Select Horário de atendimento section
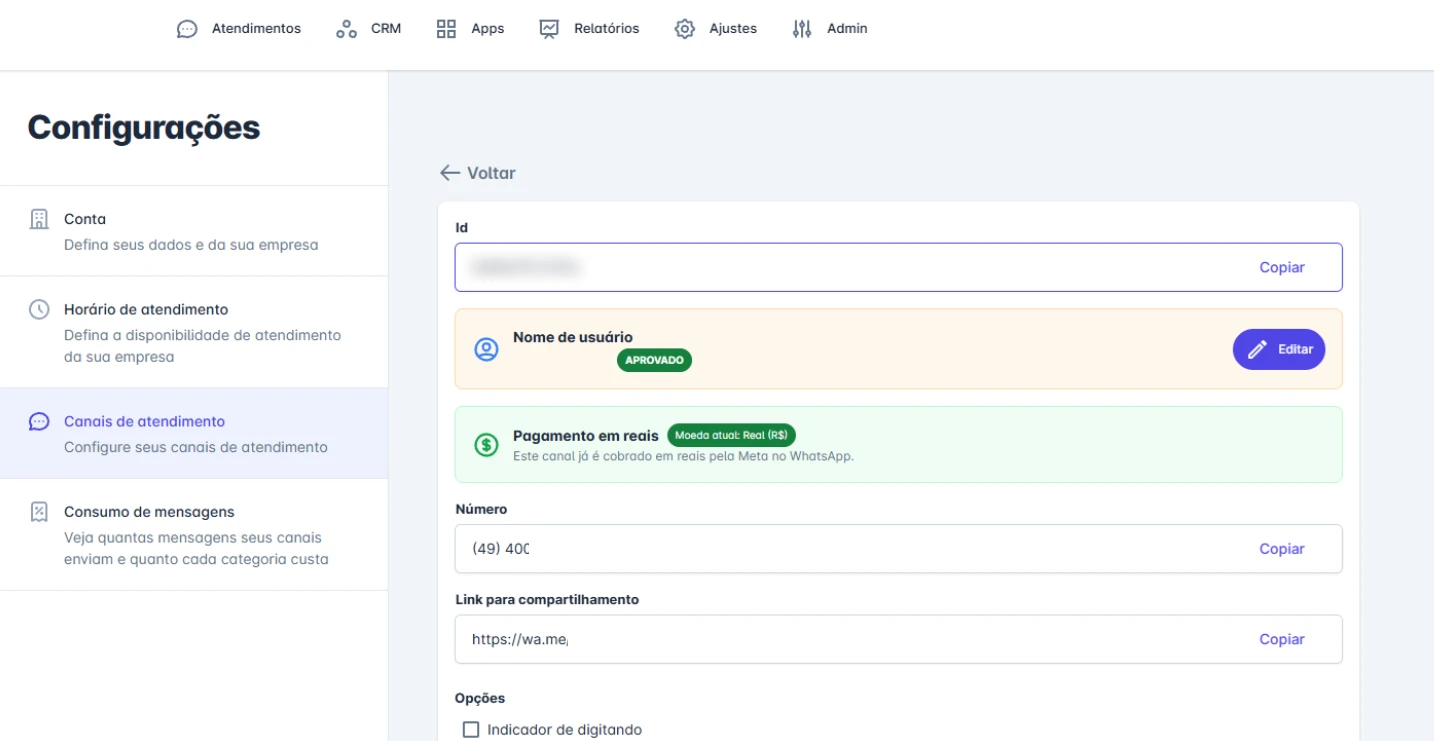Screen dimensions: 1434x741 pos(194,332)
